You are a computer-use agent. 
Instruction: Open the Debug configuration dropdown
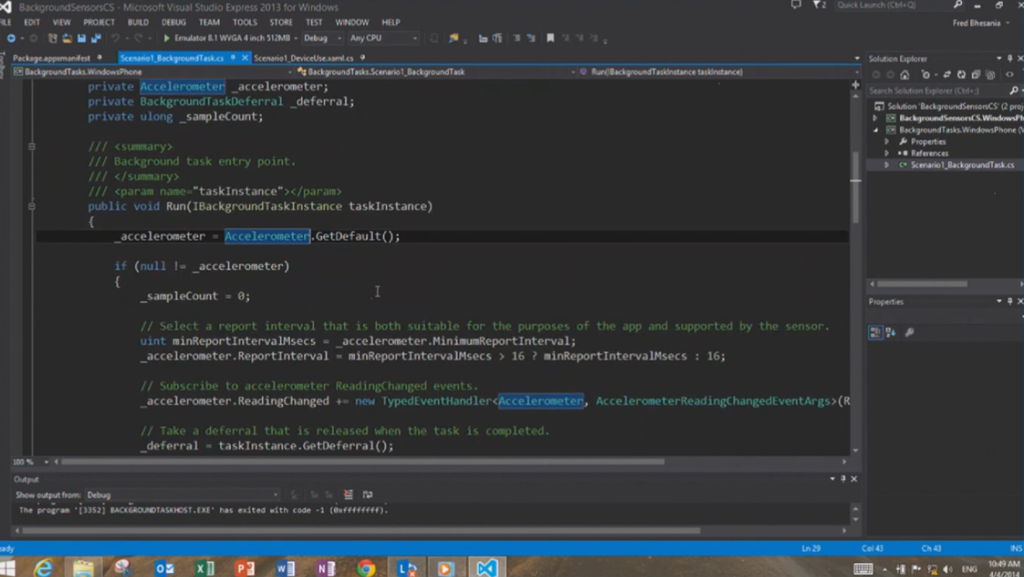point(323,38)
